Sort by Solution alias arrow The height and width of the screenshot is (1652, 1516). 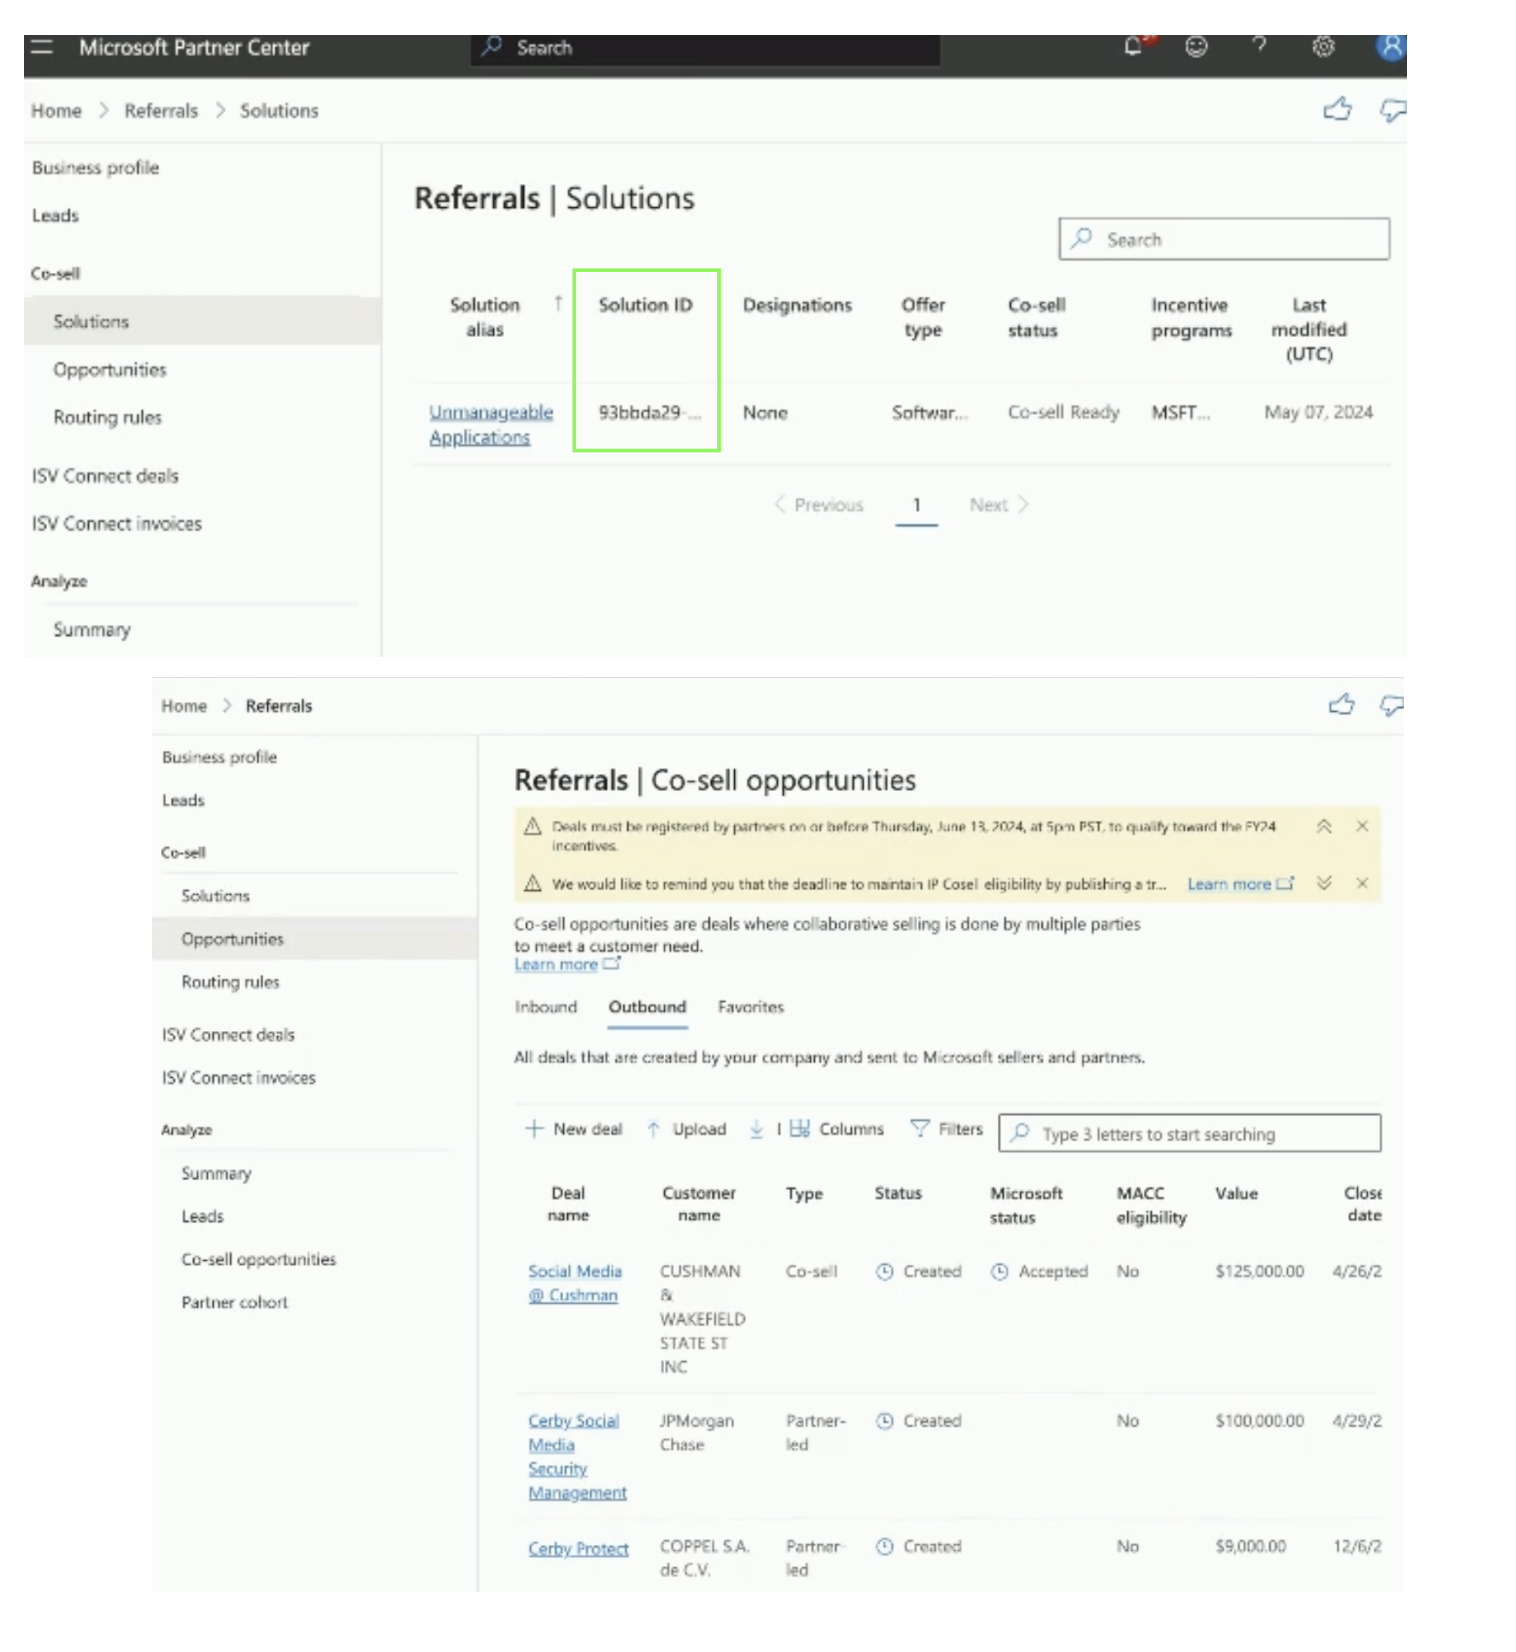[558, 303]
